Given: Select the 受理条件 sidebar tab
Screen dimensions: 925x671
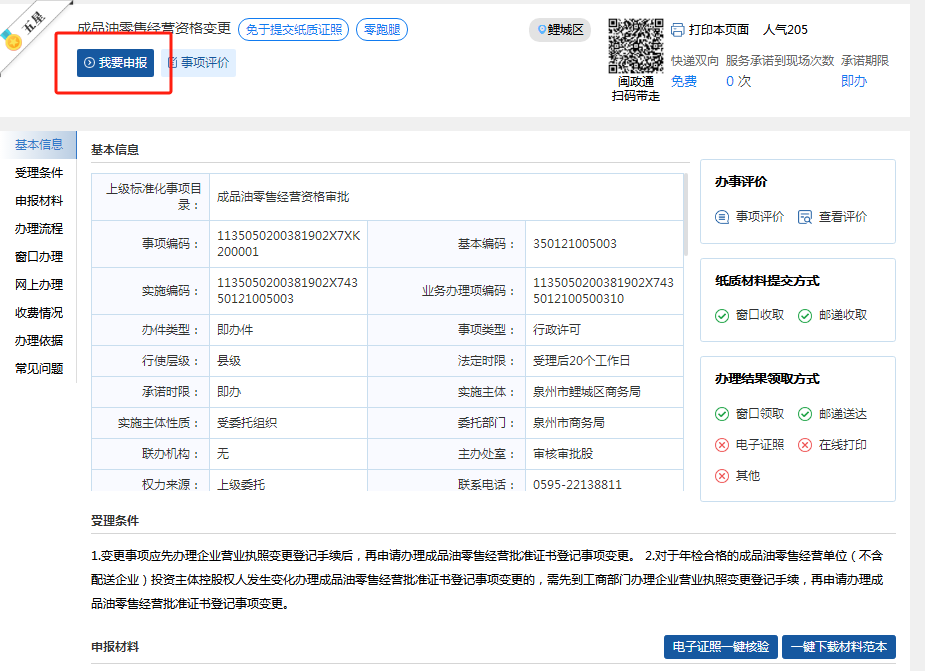Looking at the screenshot, I should click(39, 173).
